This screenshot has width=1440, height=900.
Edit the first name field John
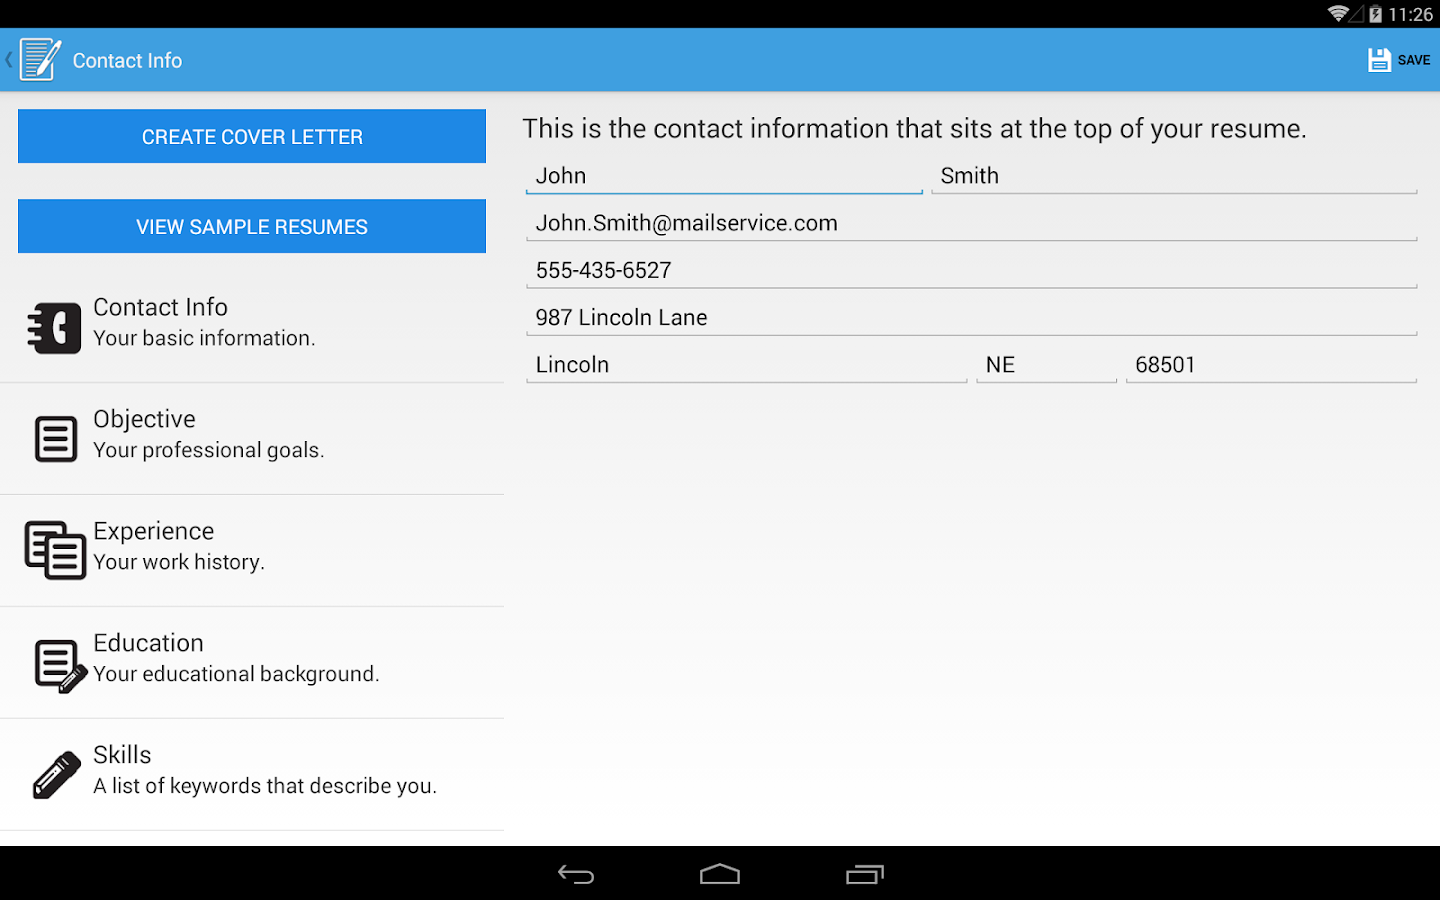724,176
